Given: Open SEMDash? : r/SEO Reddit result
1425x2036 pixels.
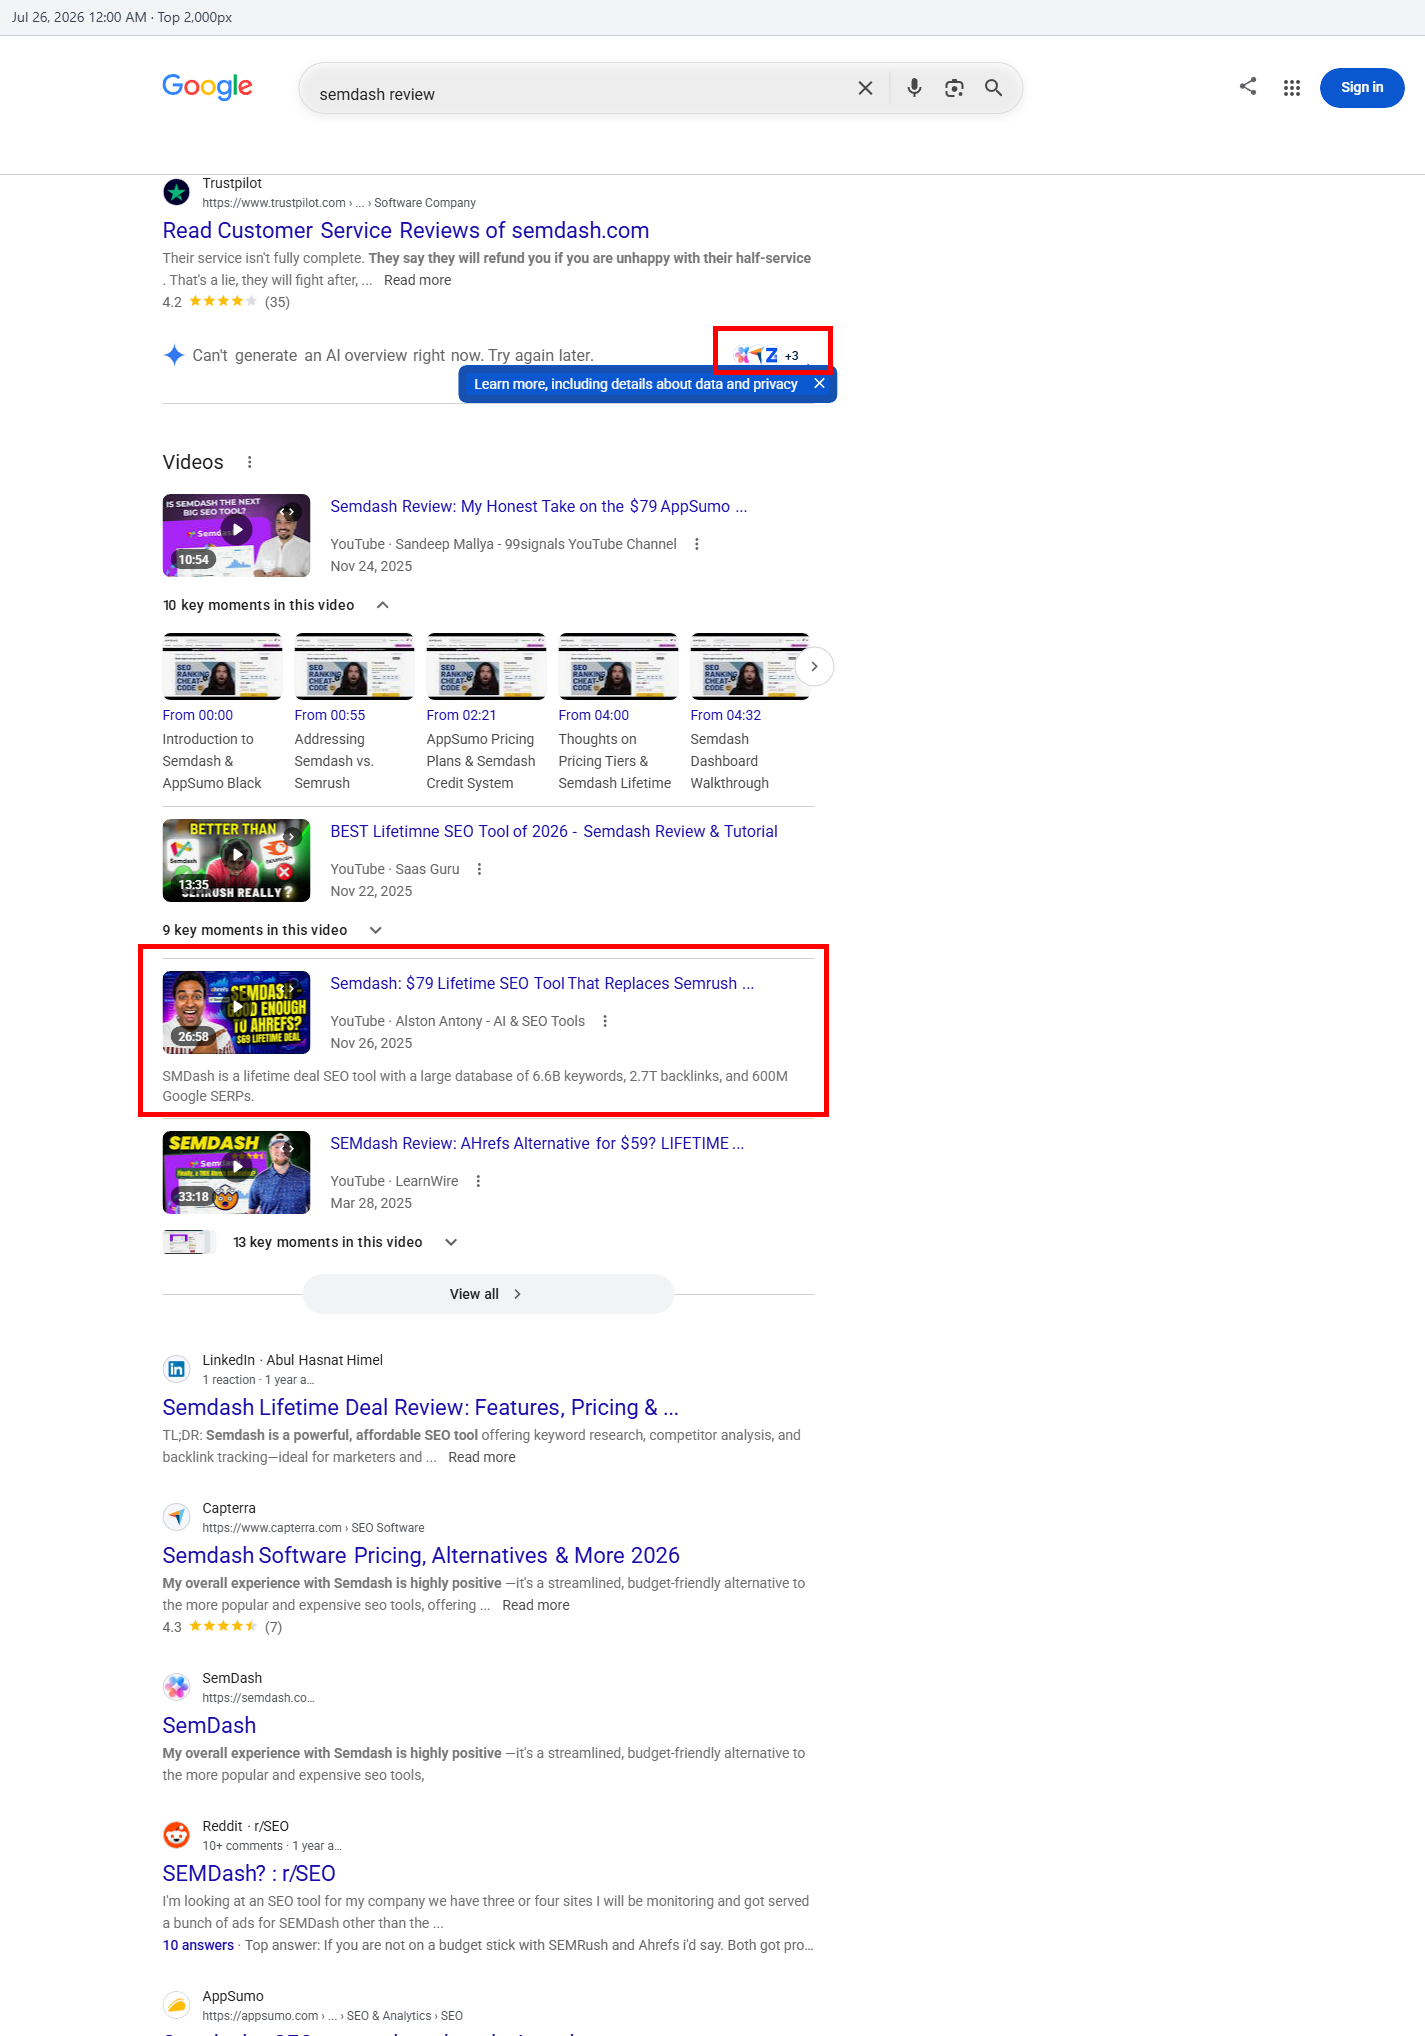Looking at the screenshot, I should (249, 1873).
